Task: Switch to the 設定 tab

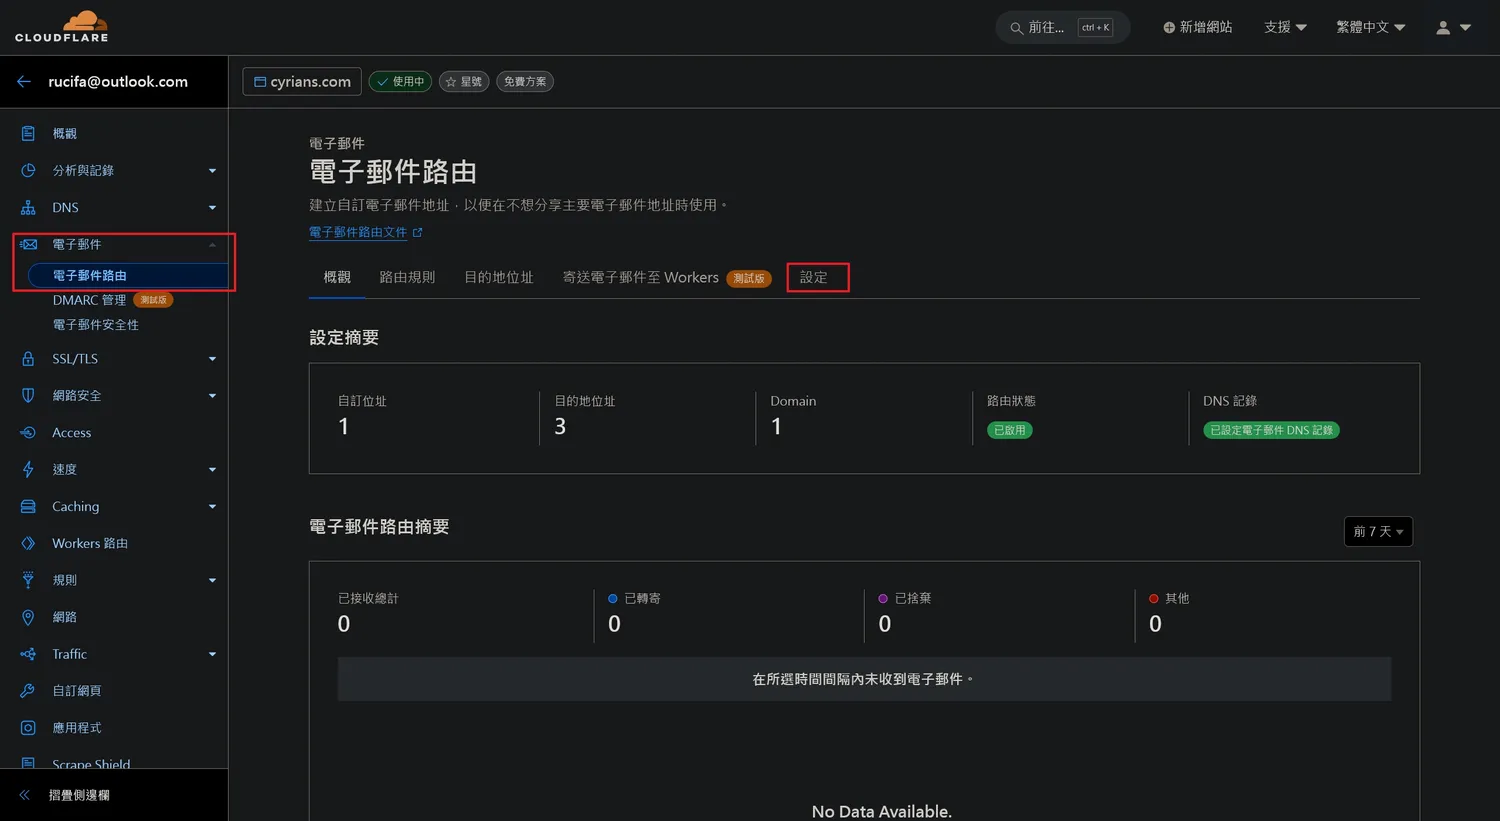Action: click(814, 278)
